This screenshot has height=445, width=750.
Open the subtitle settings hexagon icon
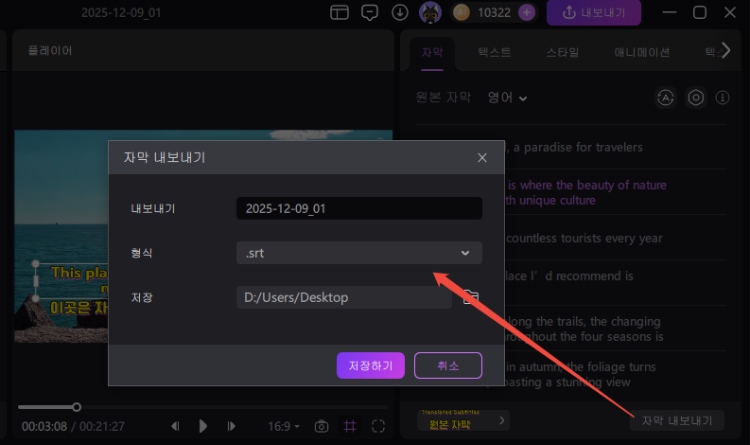tap(696, 97)
